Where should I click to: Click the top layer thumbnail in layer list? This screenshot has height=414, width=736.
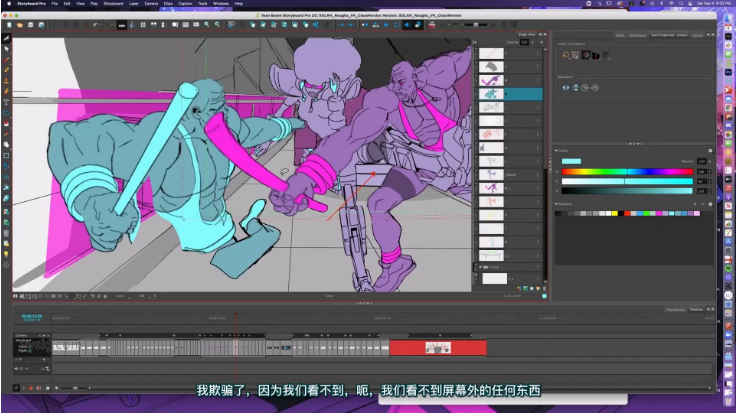[493, 53]
